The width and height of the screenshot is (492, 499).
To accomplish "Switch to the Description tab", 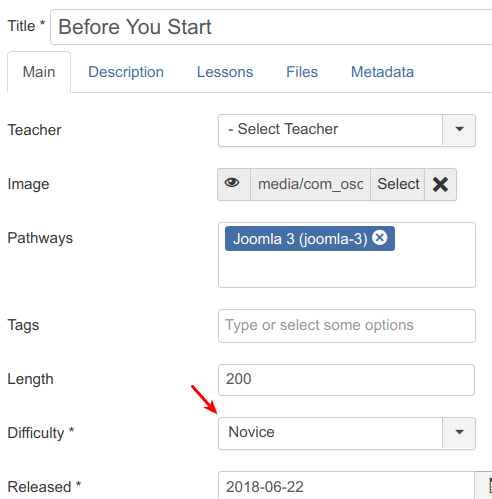I will pos(126,72).
